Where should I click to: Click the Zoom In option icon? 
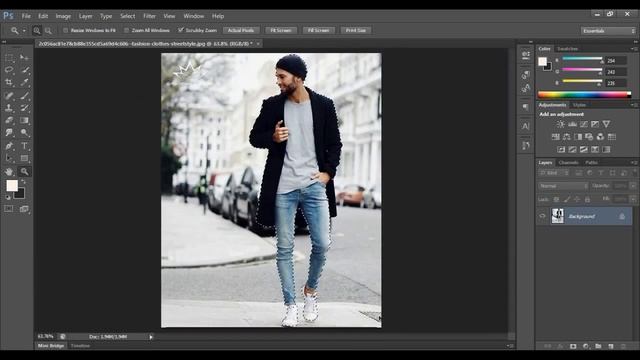37,31
